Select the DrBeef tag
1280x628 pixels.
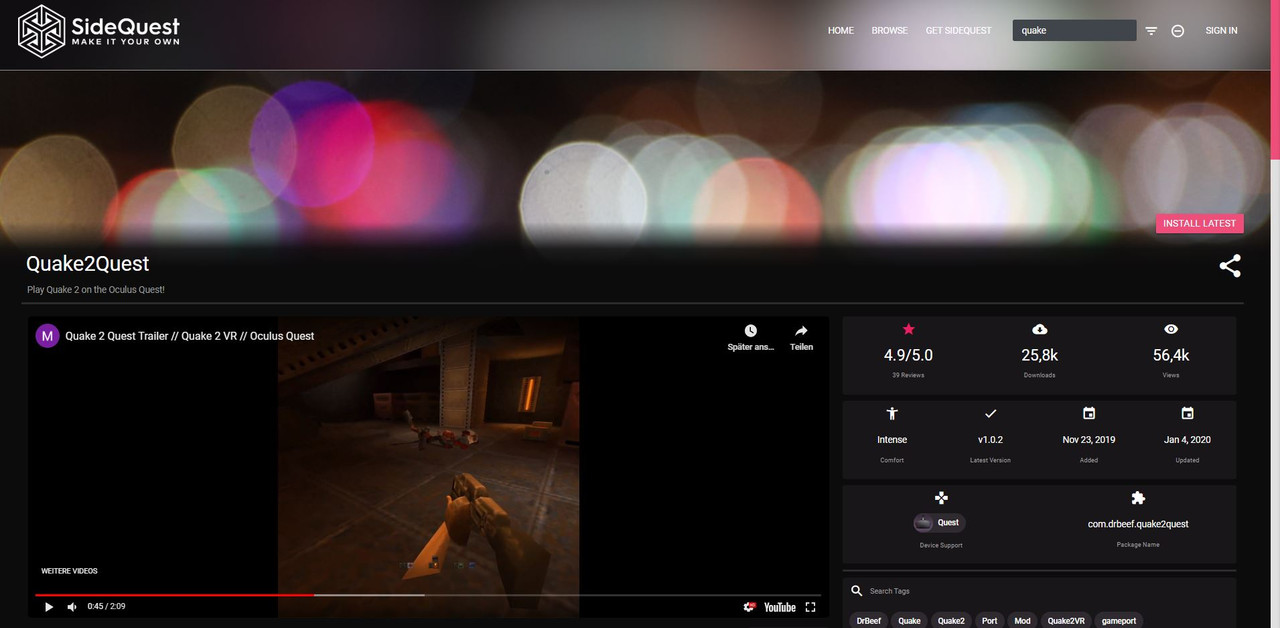[x=869, y=620]
